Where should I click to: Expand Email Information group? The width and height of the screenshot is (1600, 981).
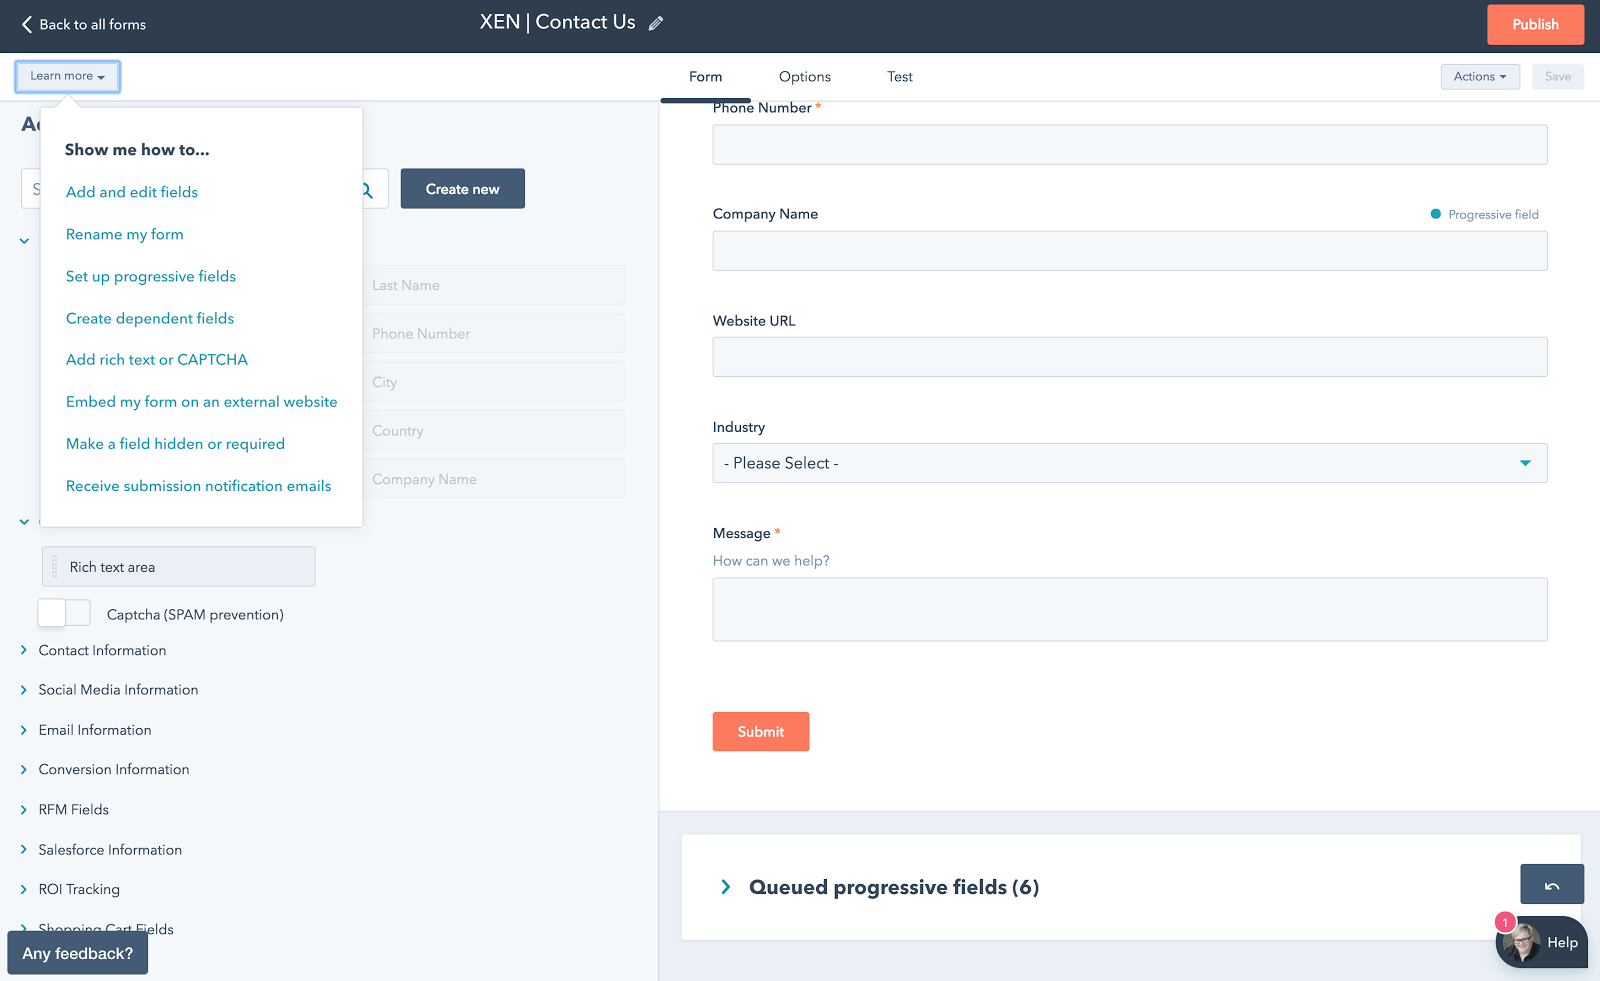click(x=24, y=730)
